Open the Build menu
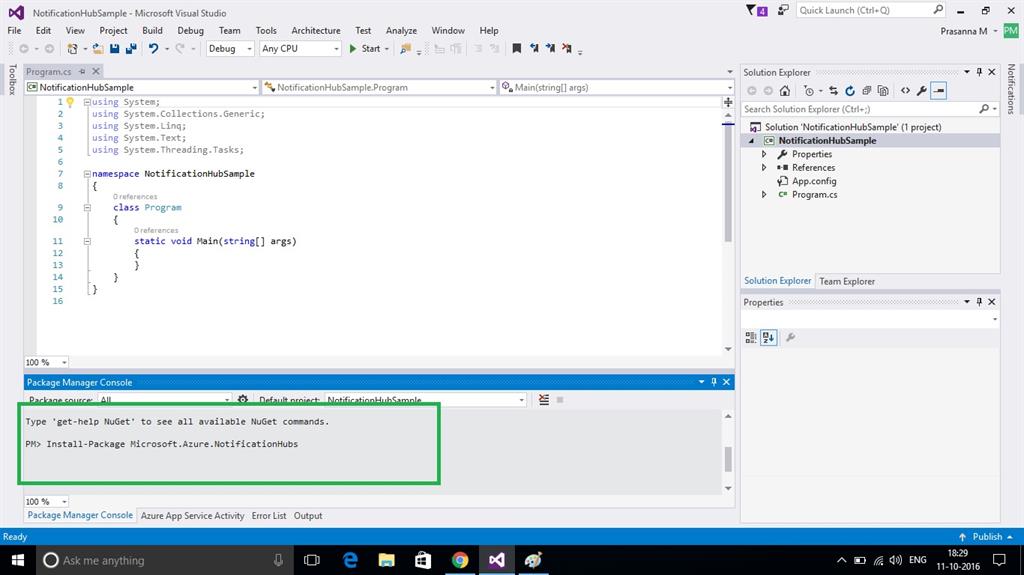Viewport: 1024px width, 575px height. (x=152, y=30)
